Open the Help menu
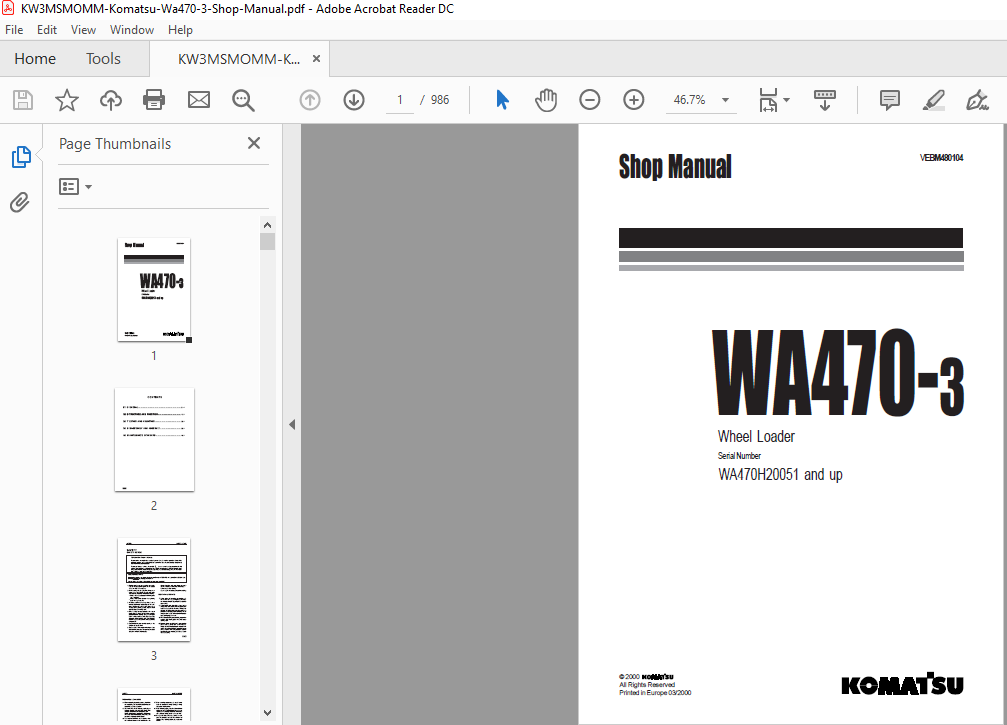This screenshot has width=1007, height=725. [x=180, y=30]
